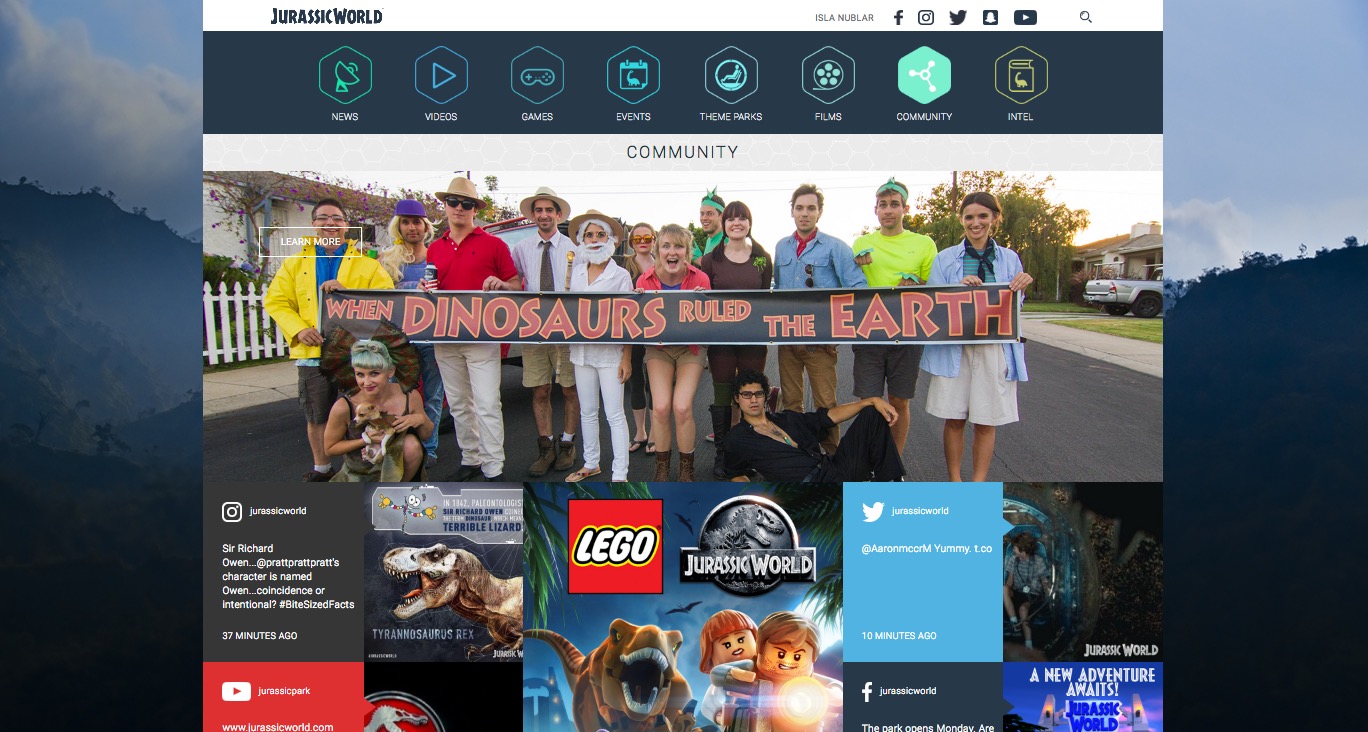Open the red Jurassic logo thumbnail
1368x732 pixels.
pyautogui.click(x=443, y=697)
